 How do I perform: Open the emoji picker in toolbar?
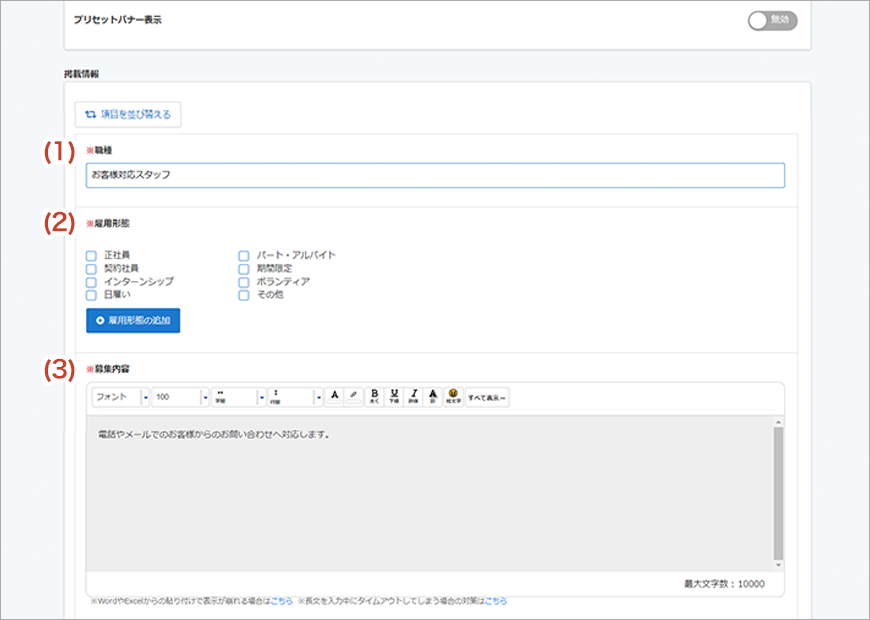click(453, 397)
